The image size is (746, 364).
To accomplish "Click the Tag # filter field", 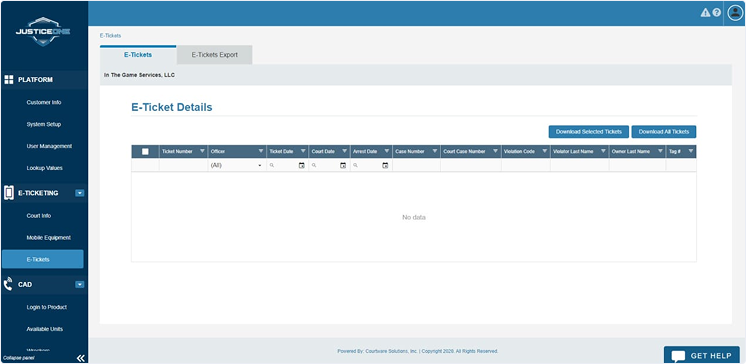I will point(681,166).
